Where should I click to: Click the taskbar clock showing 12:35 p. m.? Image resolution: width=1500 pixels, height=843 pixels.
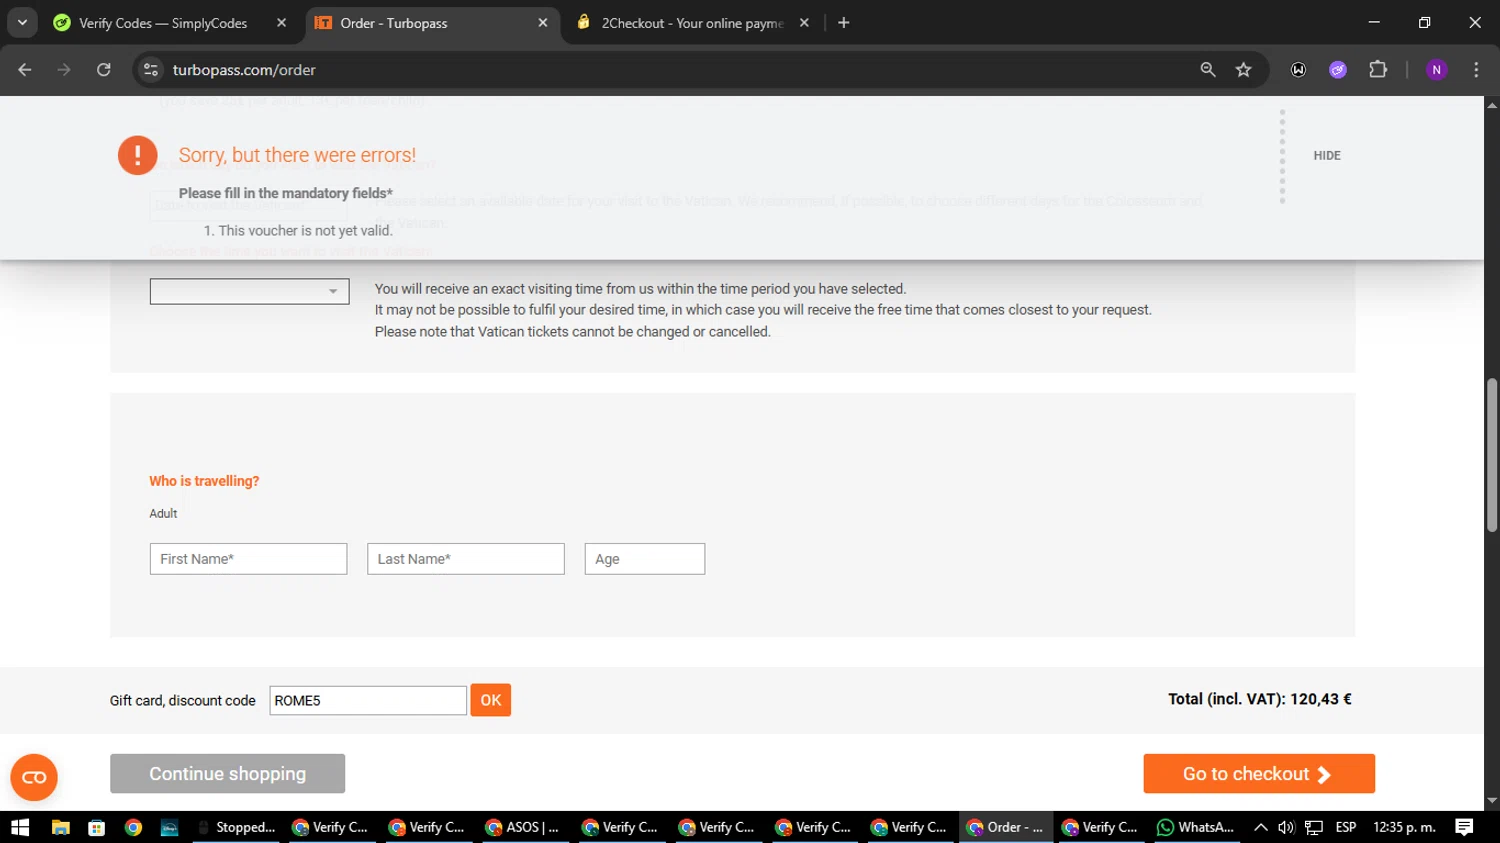coord(1404,827)
